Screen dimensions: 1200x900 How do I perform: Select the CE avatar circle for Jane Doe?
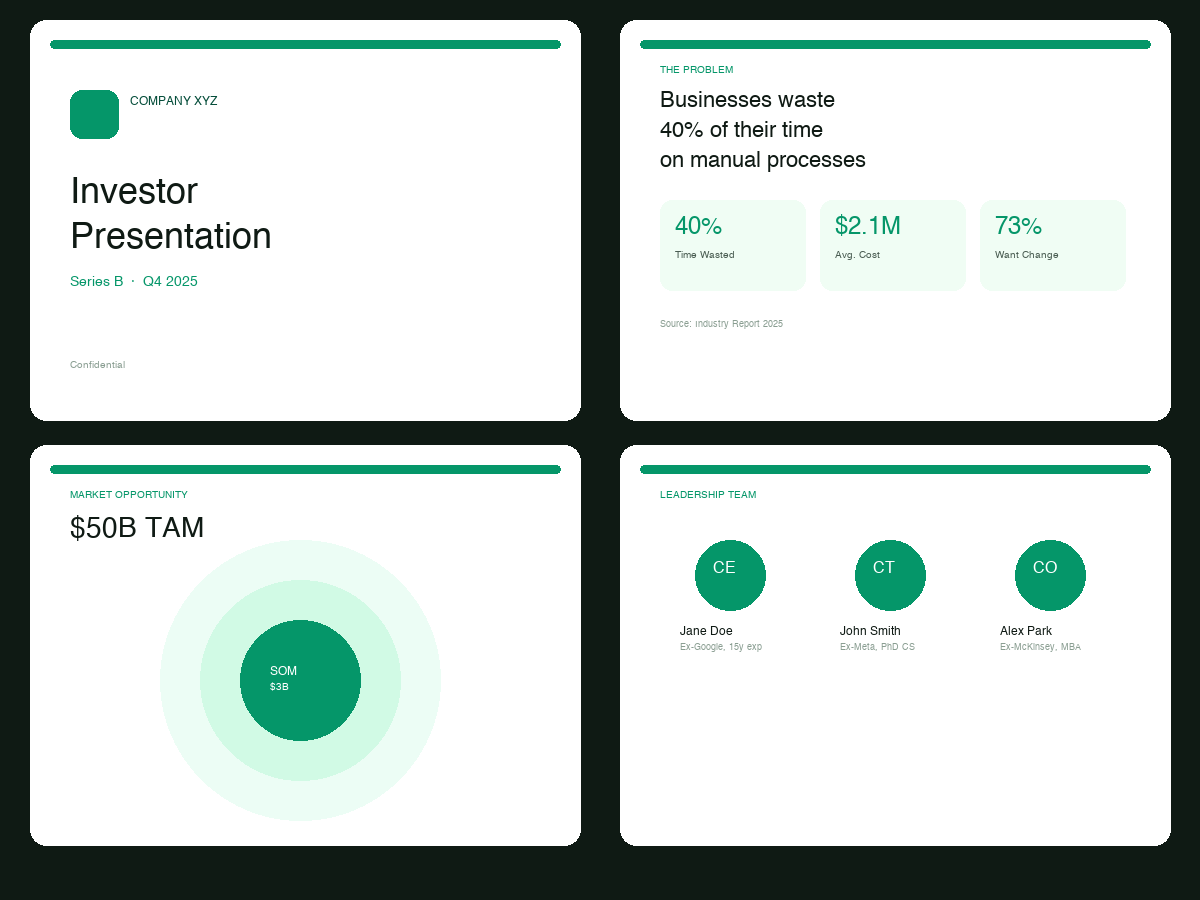[x=730, y=575]
